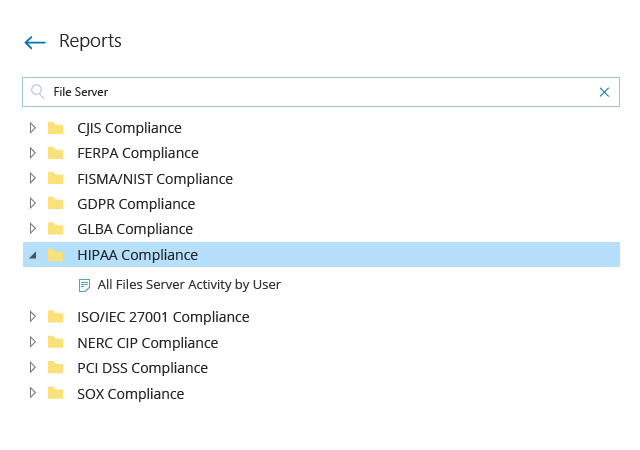Click the SOX Compliance folder icon
640x450 pixels.
[x=56, y=393]
